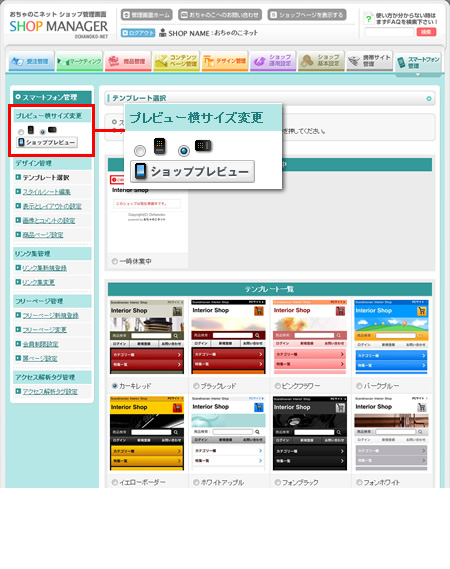Open the 会員制限設定 link
The image size is (450, 569).
tap(40, 344)
